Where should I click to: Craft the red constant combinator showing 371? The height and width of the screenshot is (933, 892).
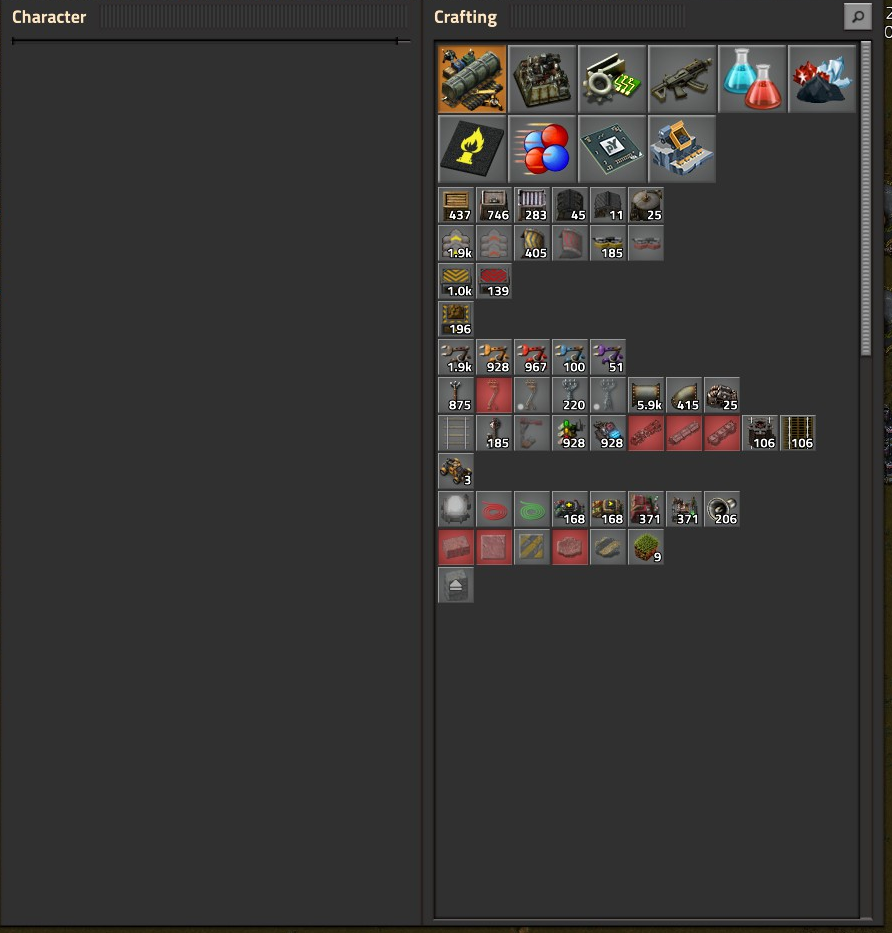tap(646, 509)
